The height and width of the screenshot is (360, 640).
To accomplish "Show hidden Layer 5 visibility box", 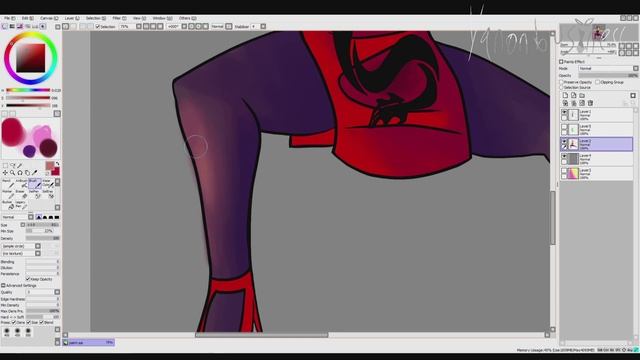I will pos(564,127).
